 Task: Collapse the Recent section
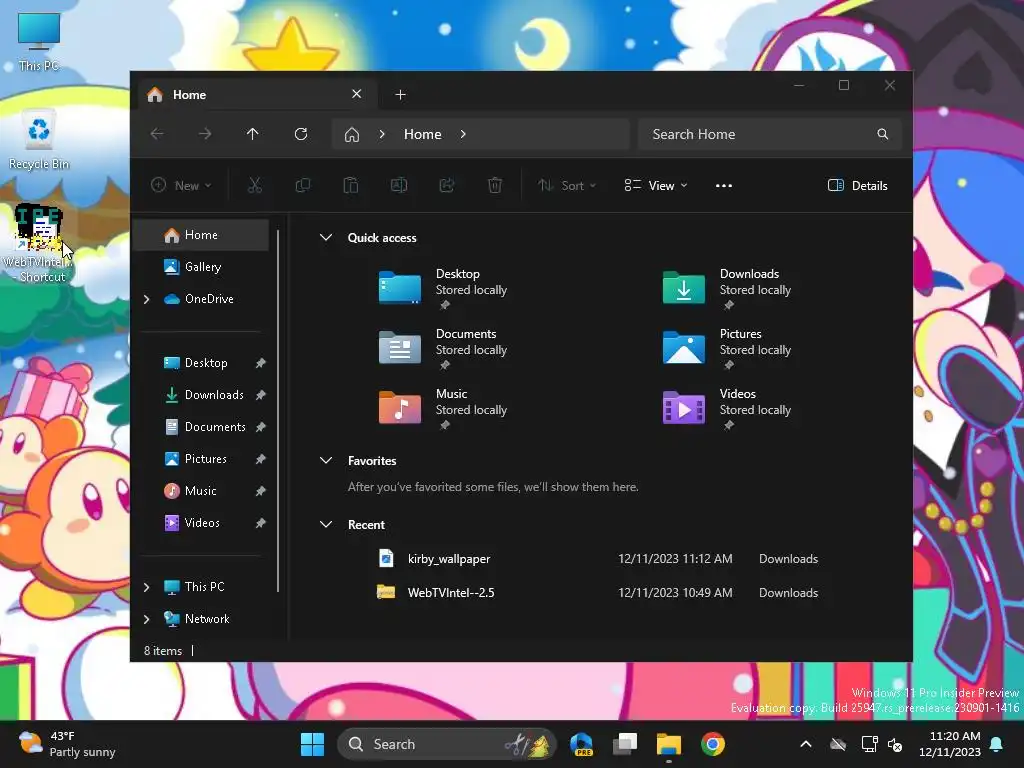(326, 524)
